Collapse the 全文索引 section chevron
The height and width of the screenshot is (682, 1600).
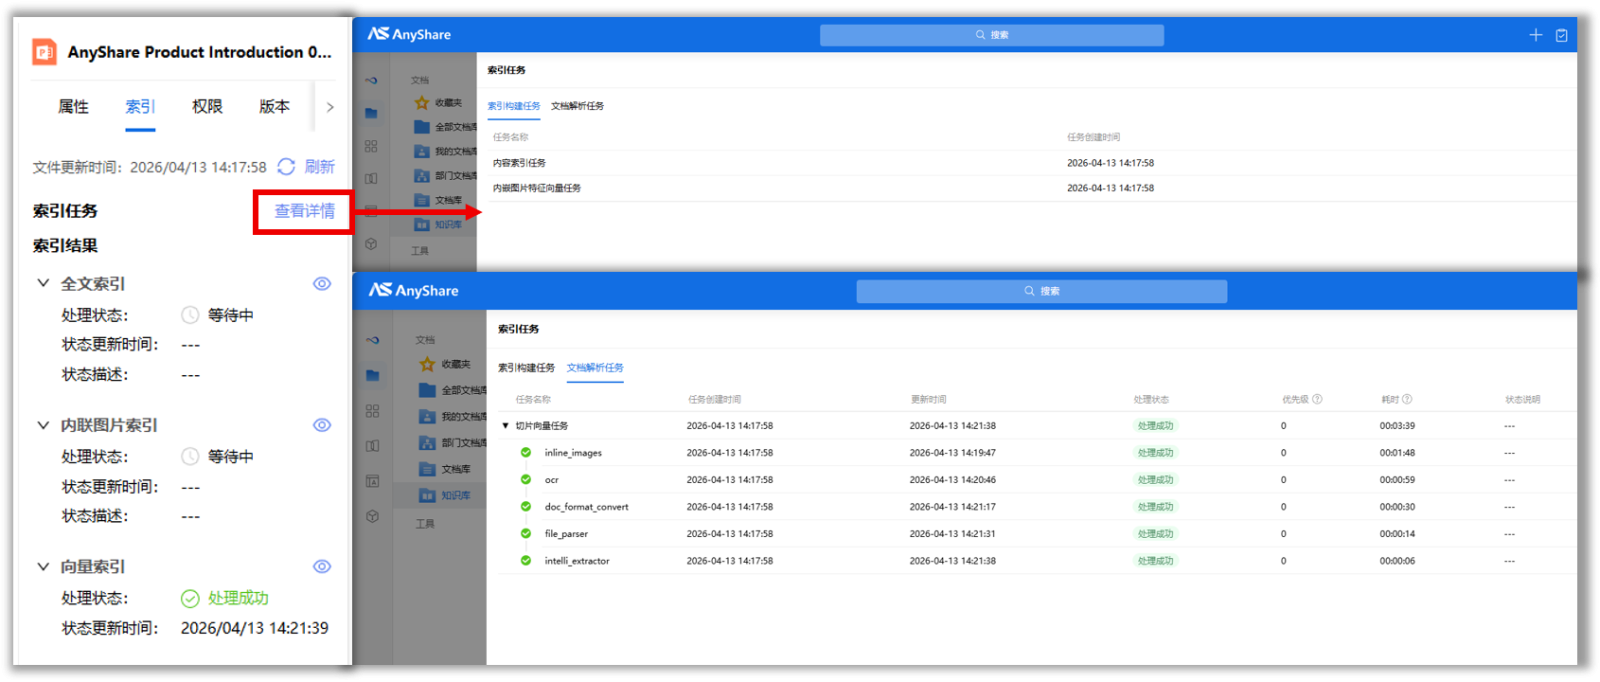click(x=43, y=284)
